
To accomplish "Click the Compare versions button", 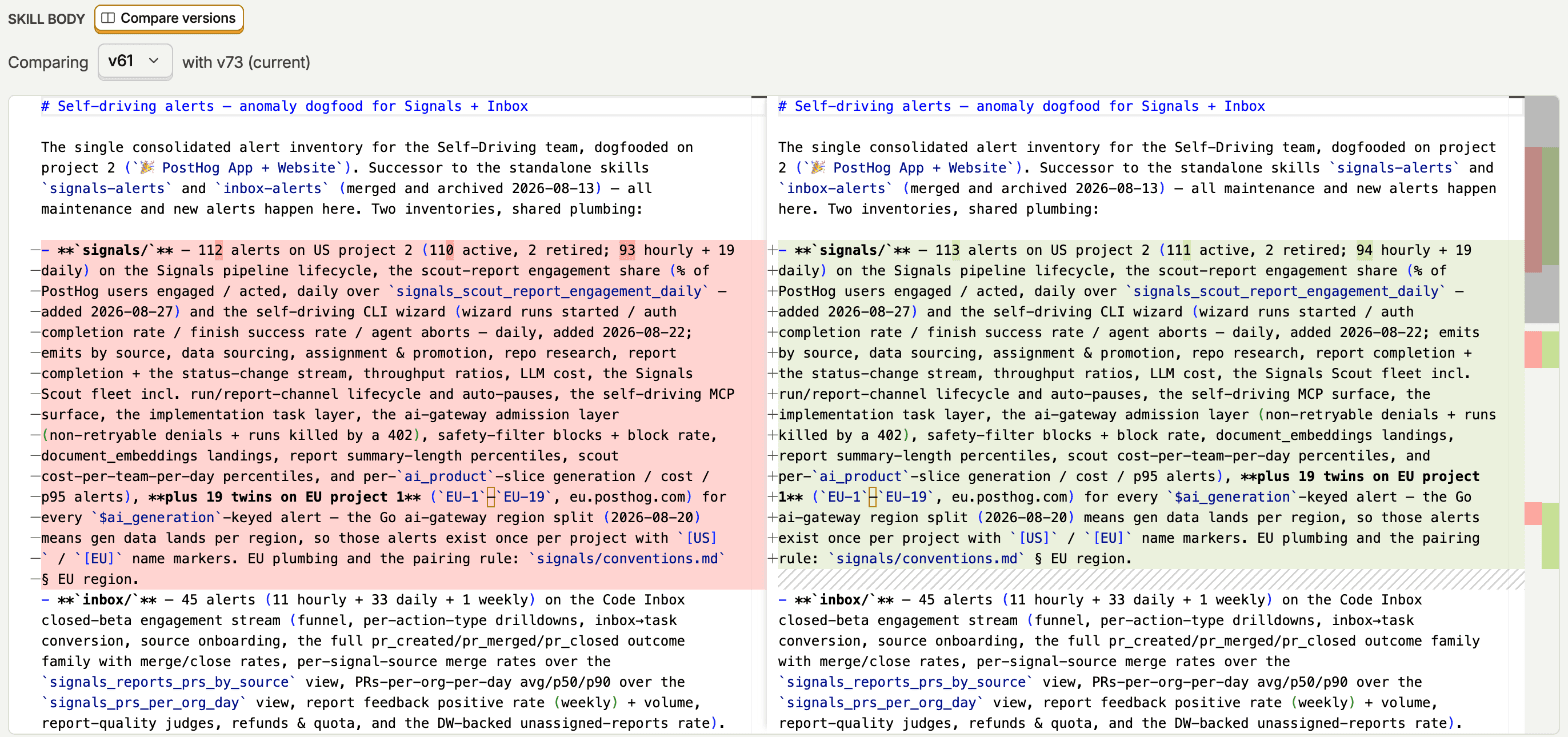I will (x=169, y=18).
